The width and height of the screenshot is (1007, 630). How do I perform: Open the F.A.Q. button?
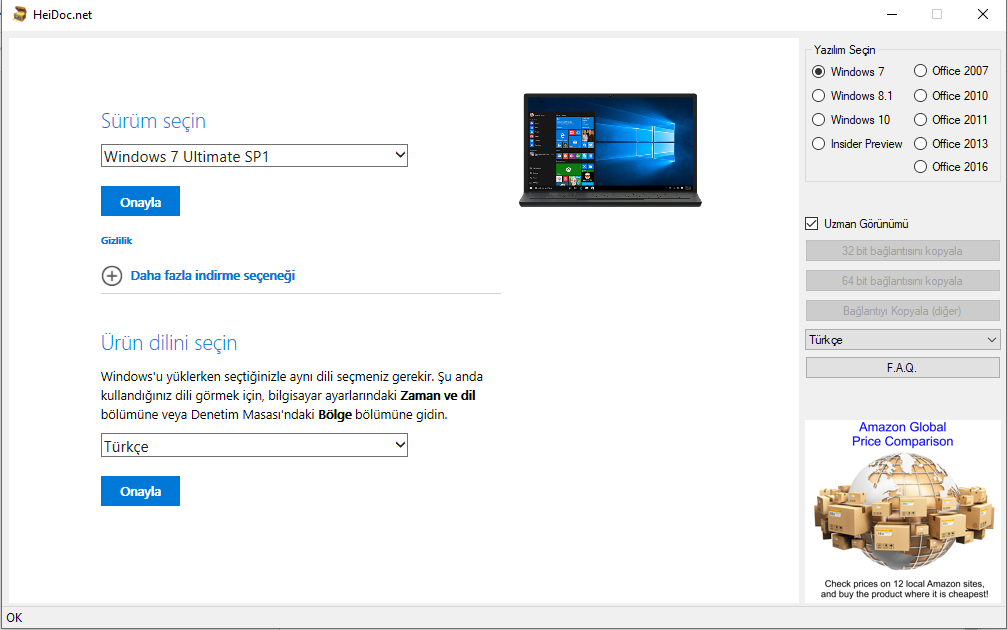[x=902, y=368]
